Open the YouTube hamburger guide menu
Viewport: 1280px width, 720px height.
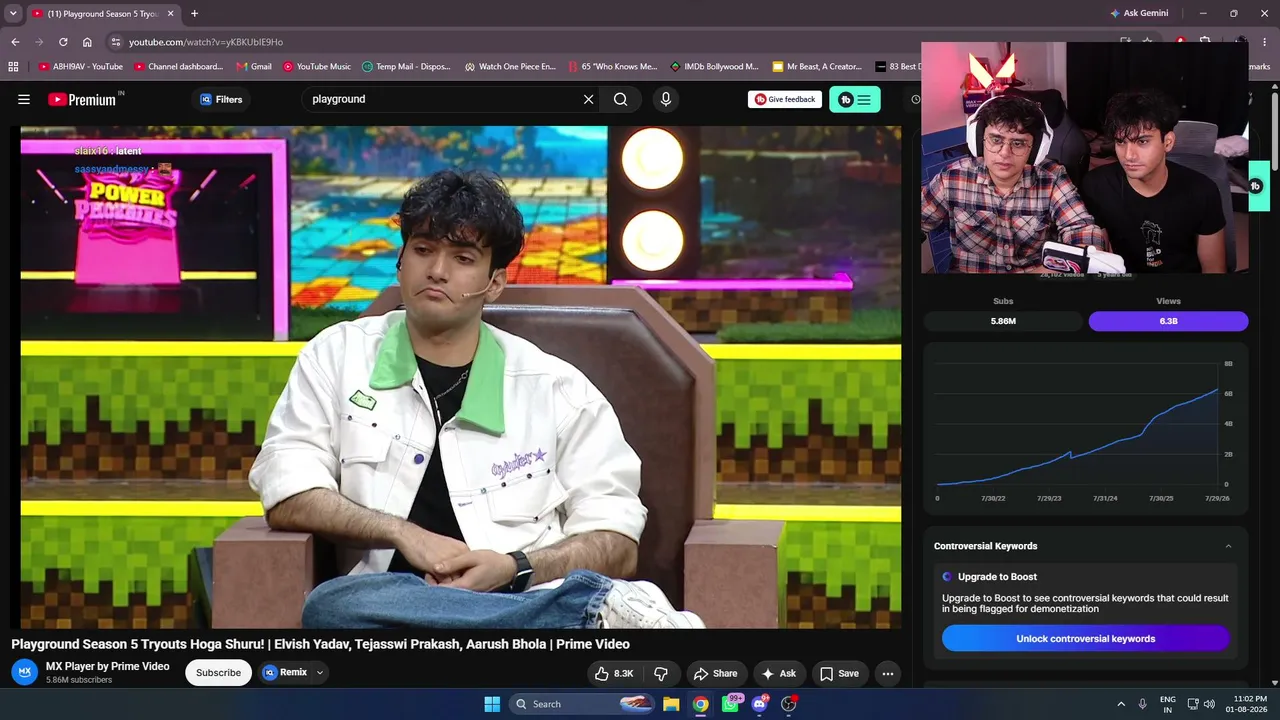[24, 99]
